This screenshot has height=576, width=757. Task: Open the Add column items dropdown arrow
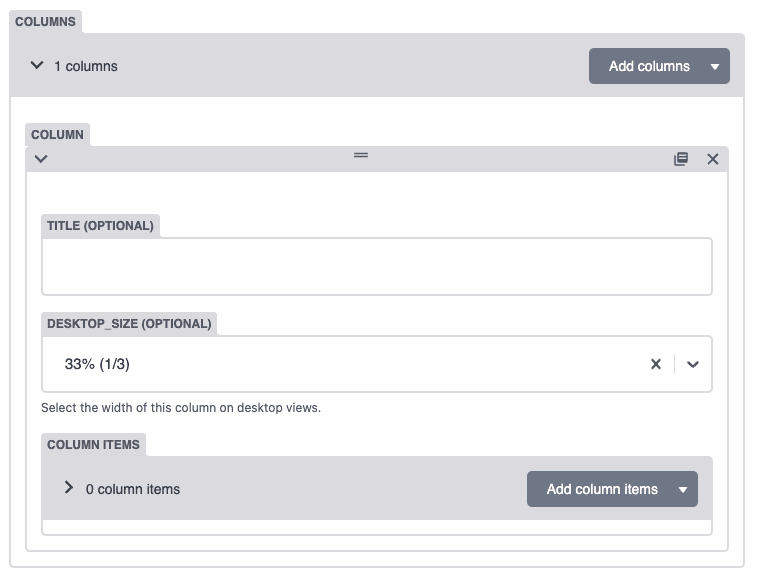pos(683,490)
